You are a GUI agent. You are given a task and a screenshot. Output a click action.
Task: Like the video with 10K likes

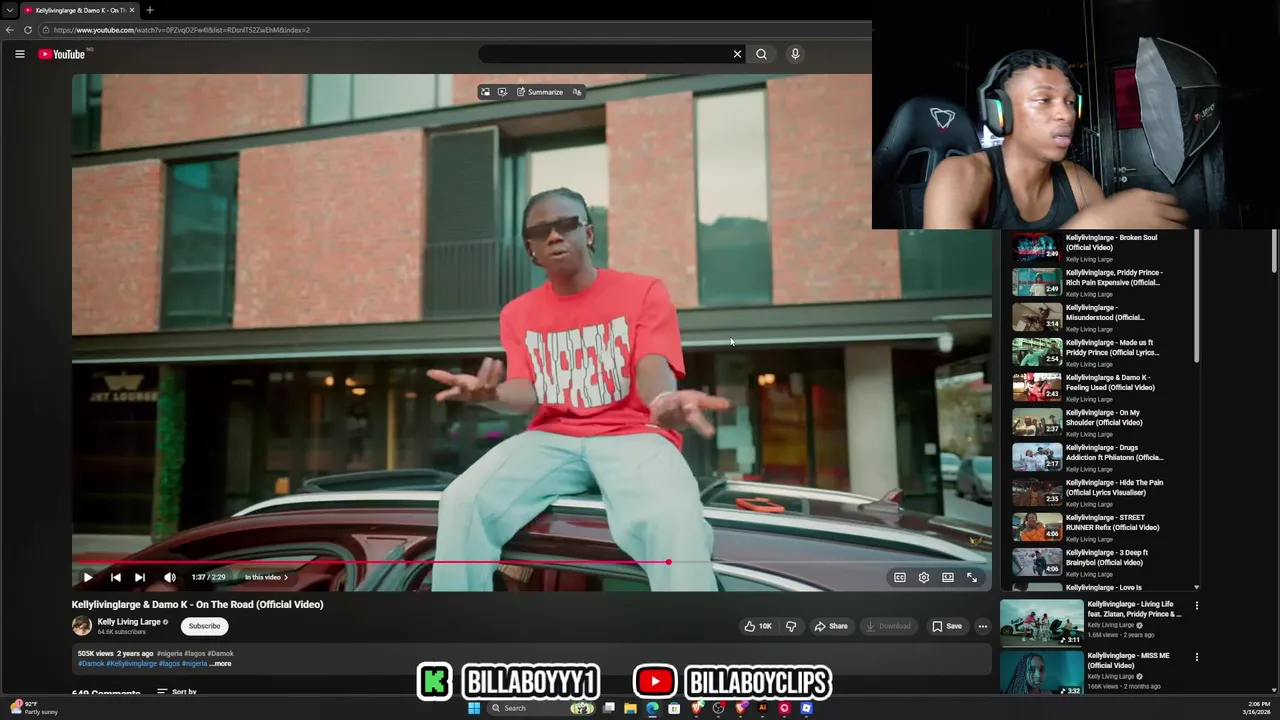(x=758, y=626)
